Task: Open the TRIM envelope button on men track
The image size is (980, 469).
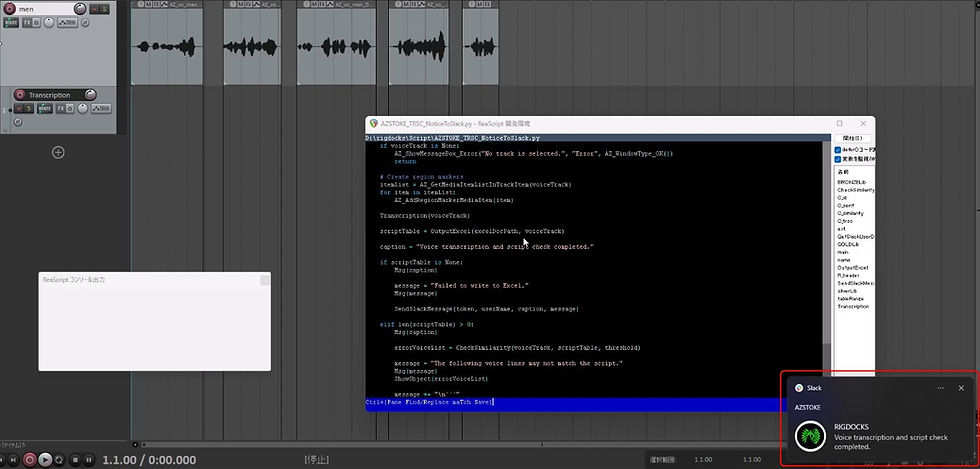Action: pos(68,22)
